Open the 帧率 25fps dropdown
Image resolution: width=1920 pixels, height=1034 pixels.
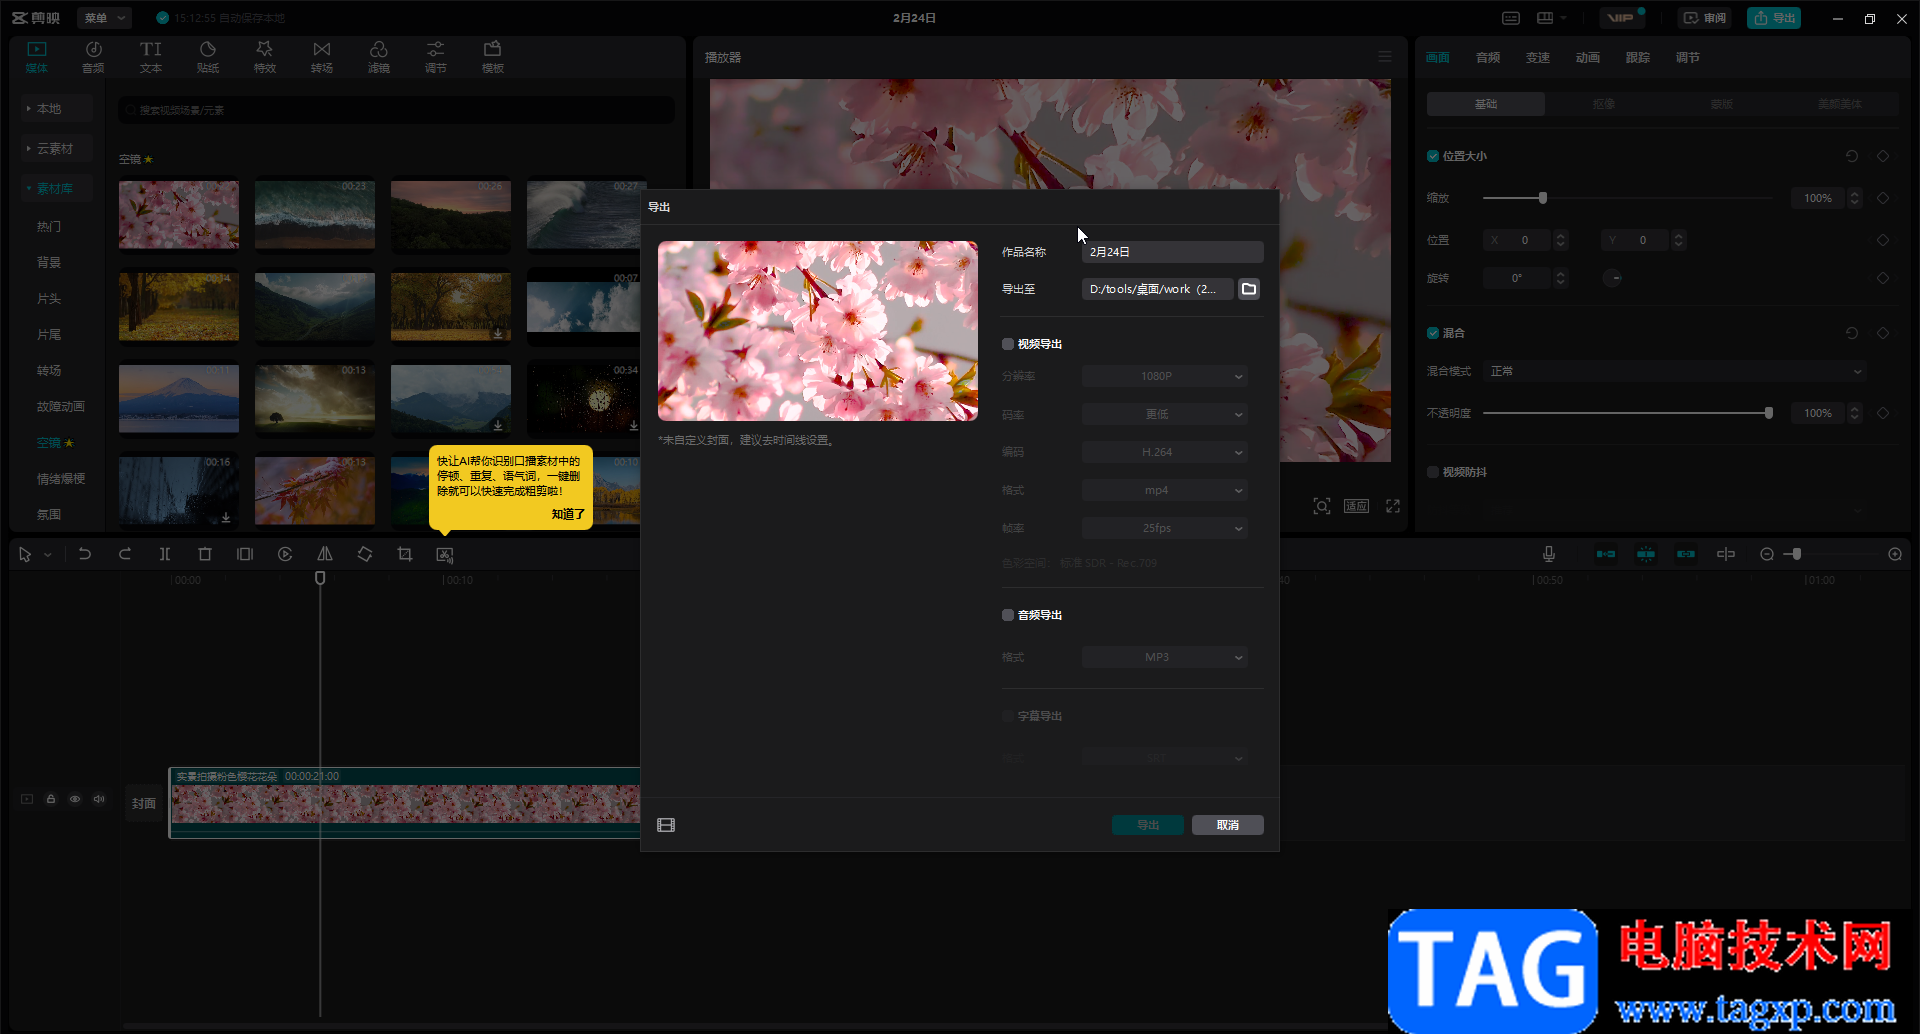click(x=1165, y=528)
